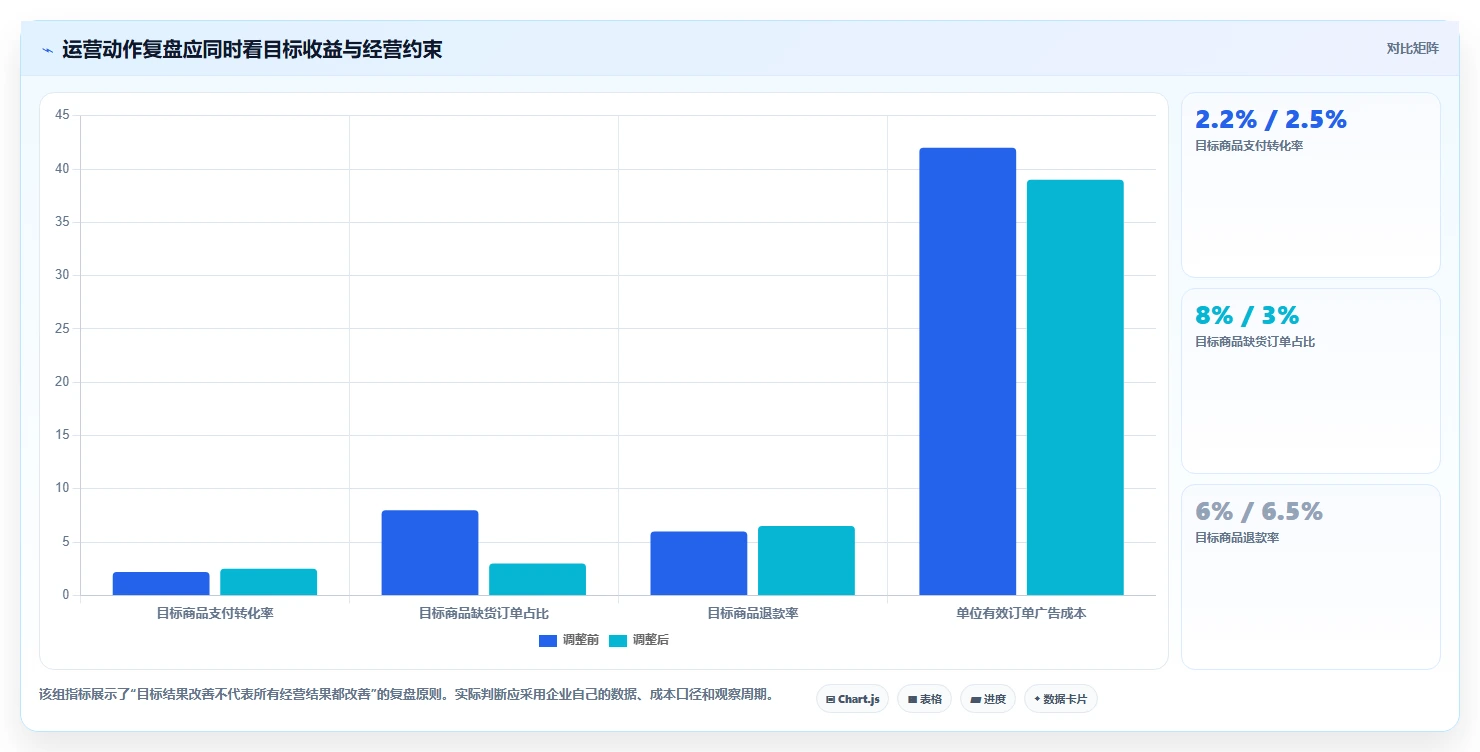The height and width of the screenshot is (752, 1480).
Task: Click the footnote text about 复盘原则
Action: pyautogui.click(x=406, y=694)
